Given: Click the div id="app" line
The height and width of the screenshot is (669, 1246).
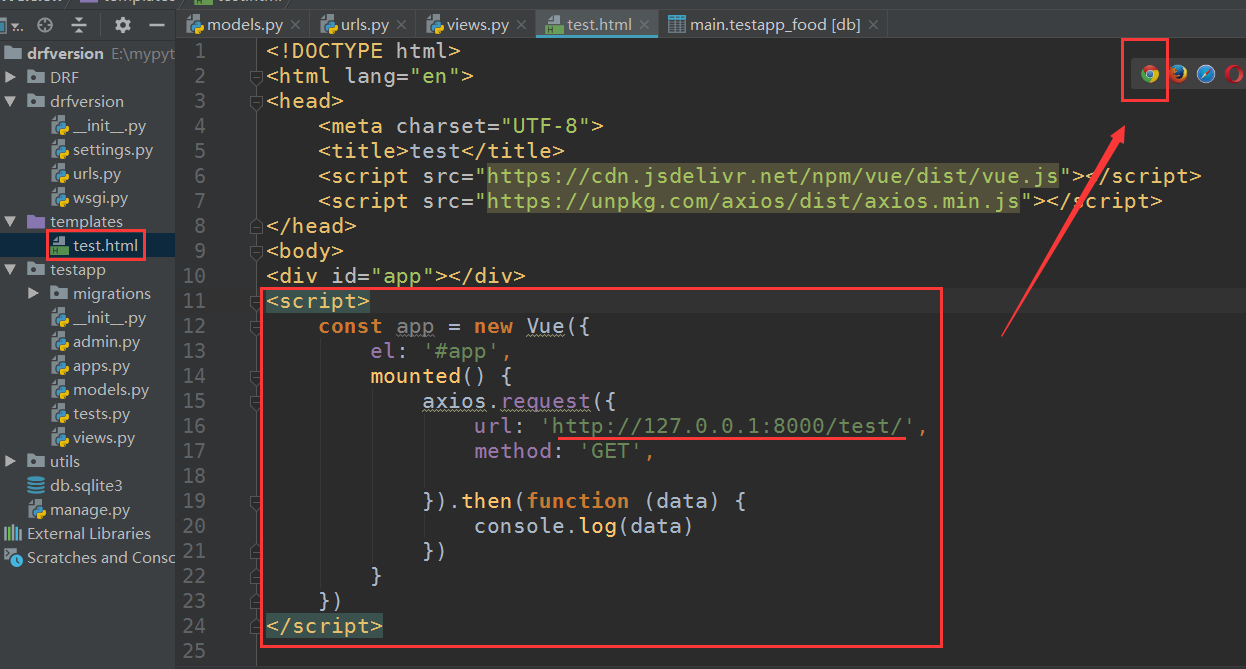Looking at the screenshot, I should [x=395, y=276].
